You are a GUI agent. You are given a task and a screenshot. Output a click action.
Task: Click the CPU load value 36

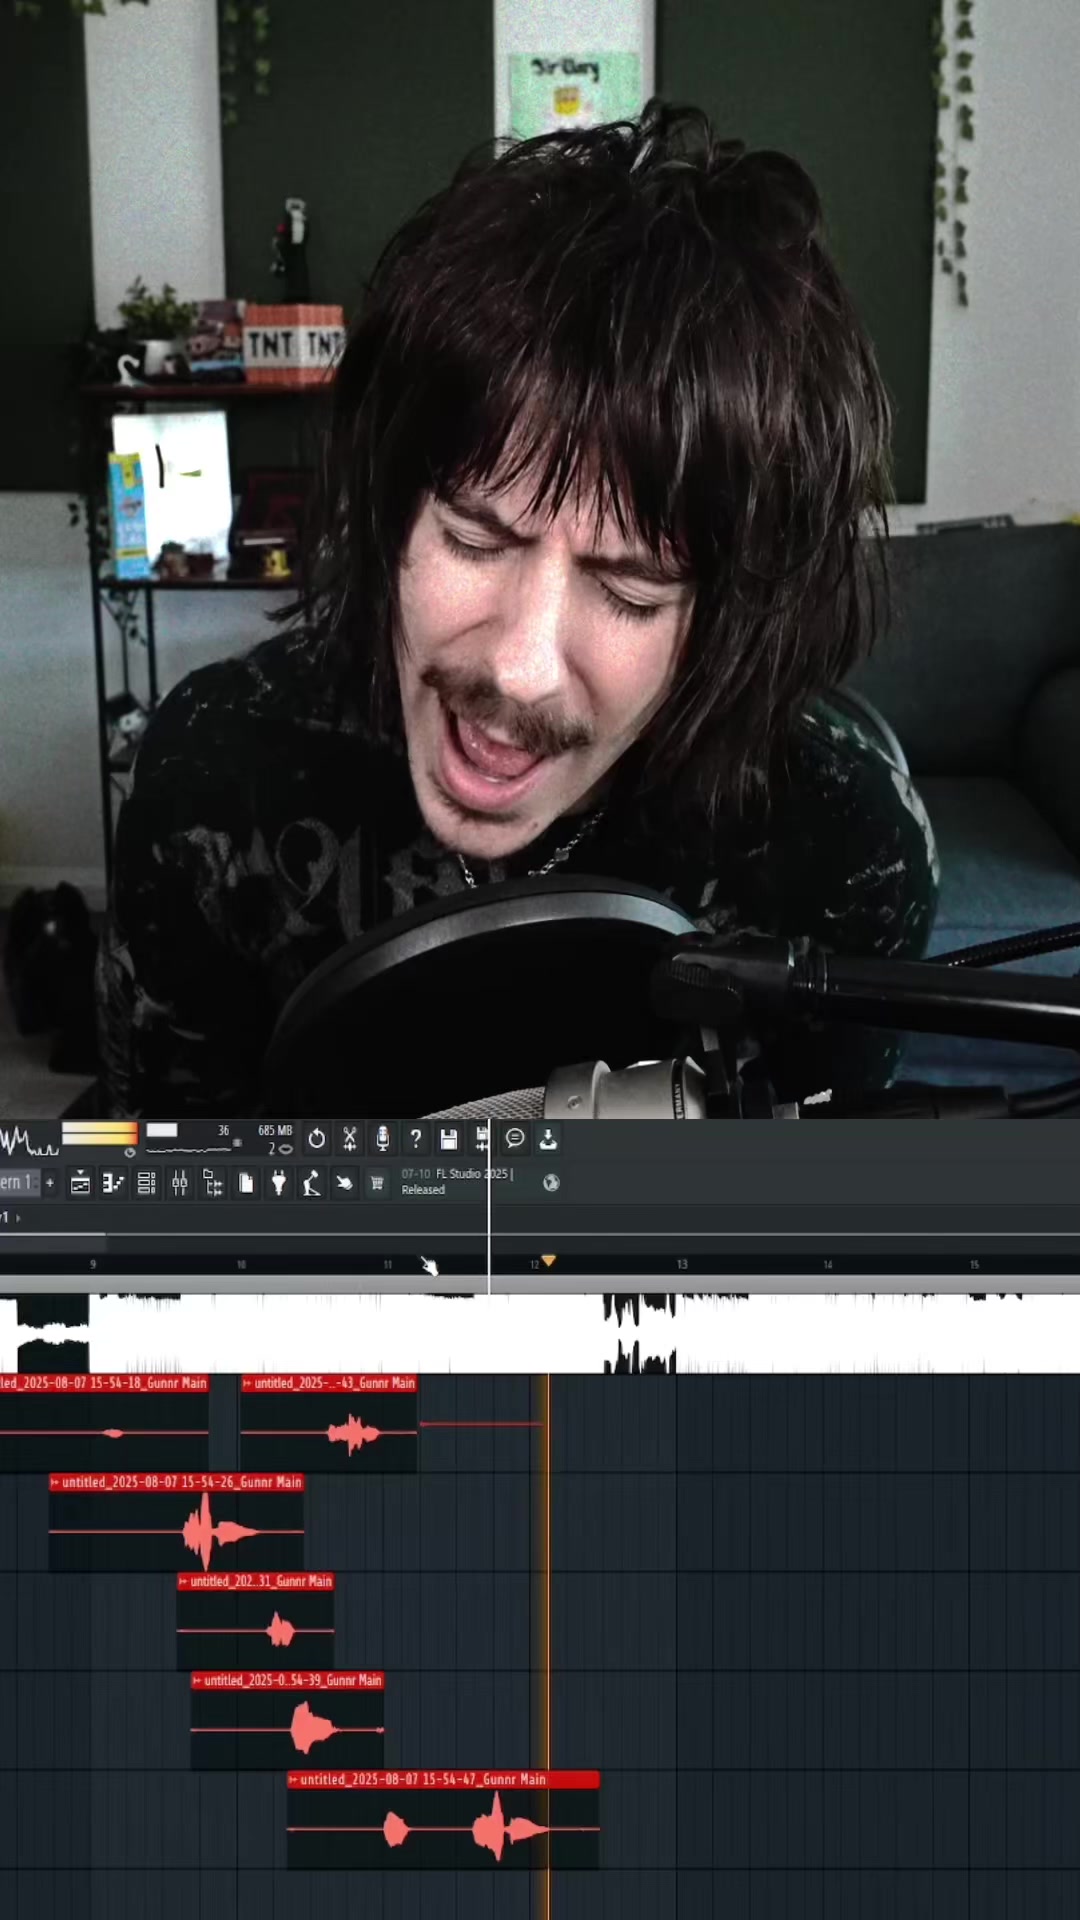tap(223, 1130)
